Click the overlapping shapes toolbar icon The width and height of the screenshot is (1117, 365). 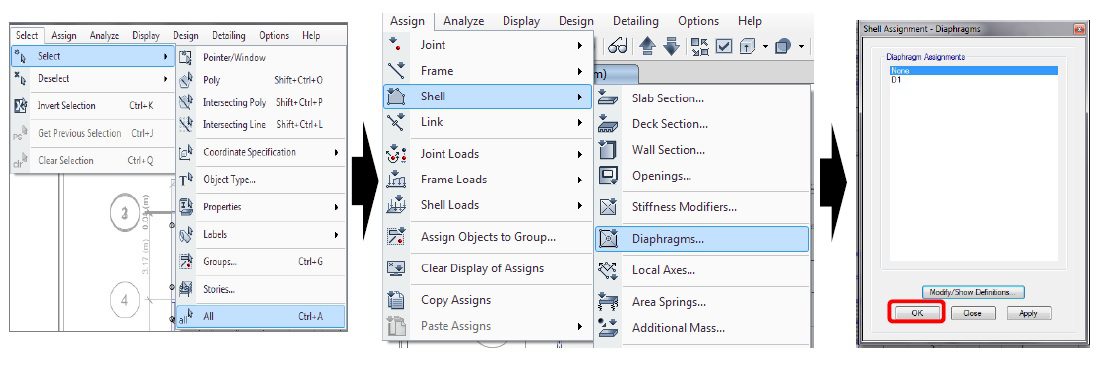coord(782,46)
